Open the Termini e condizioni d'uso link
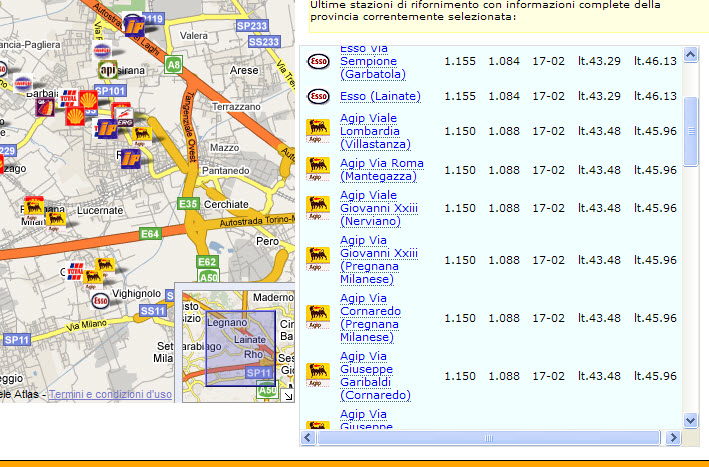This screenshot has height=467, width=709. 110,394
